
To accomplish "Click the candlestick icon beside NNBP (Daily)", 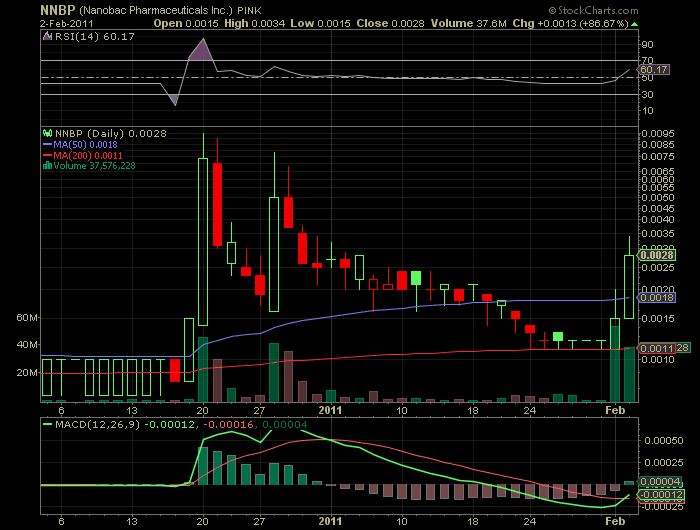I will 47,133.
